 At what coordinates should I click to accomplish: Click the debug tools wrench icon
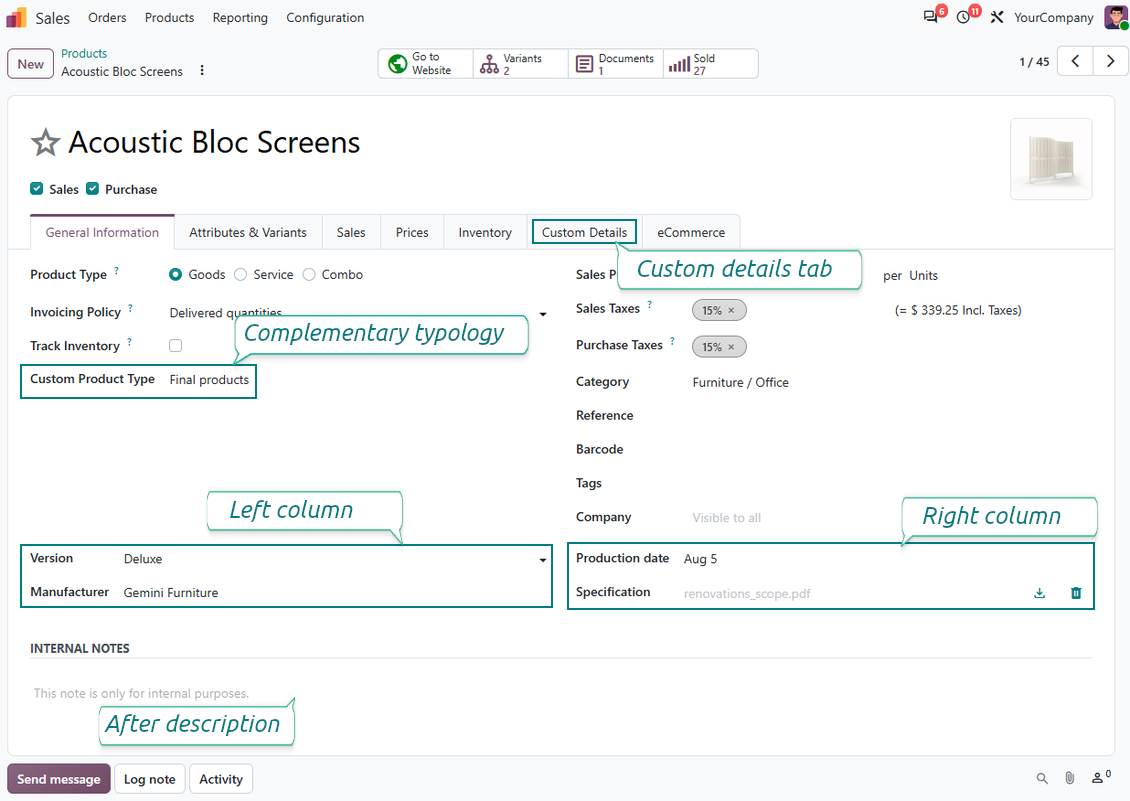coord(997,17)
